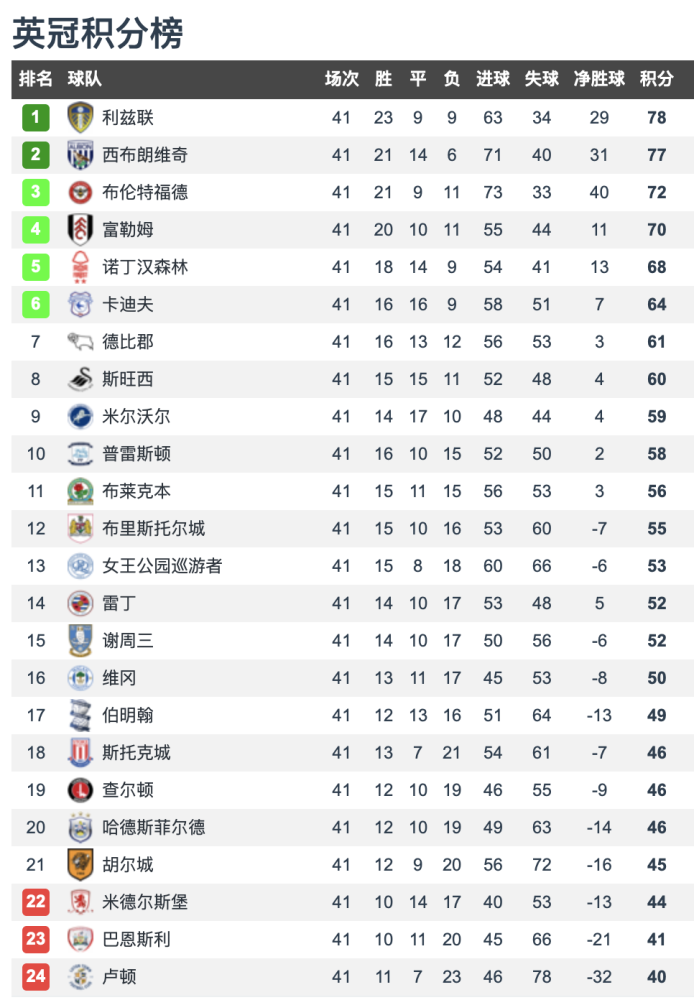
Task: Click the Charlton (查尔顿) red circular badge
Action: coord(80,790)
